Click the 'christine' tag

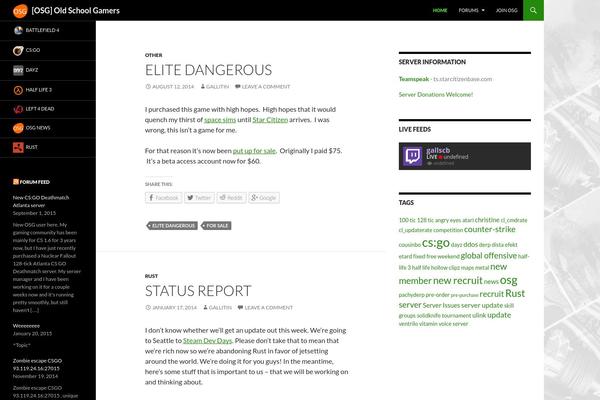(x=487, y=220)
